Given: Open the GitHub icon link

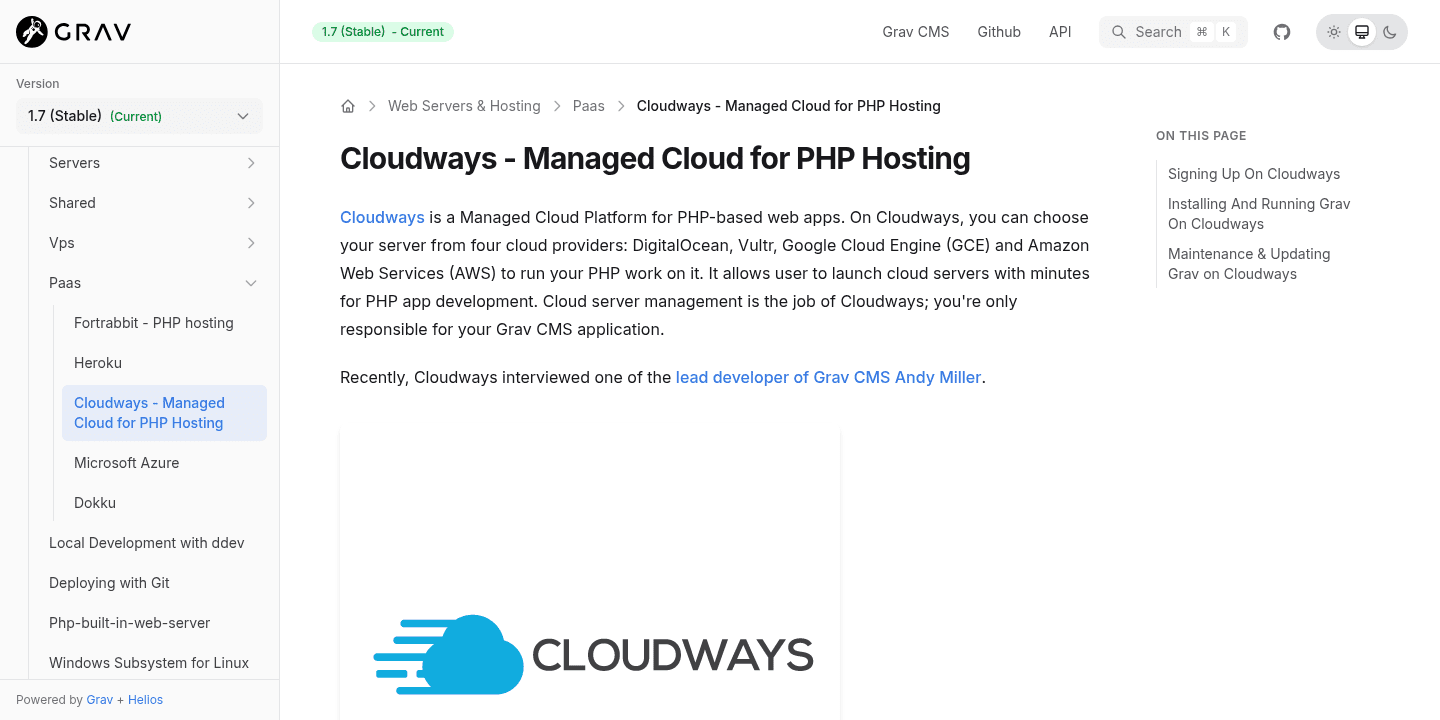Looking at the screenshot, I should point(1282,32).
